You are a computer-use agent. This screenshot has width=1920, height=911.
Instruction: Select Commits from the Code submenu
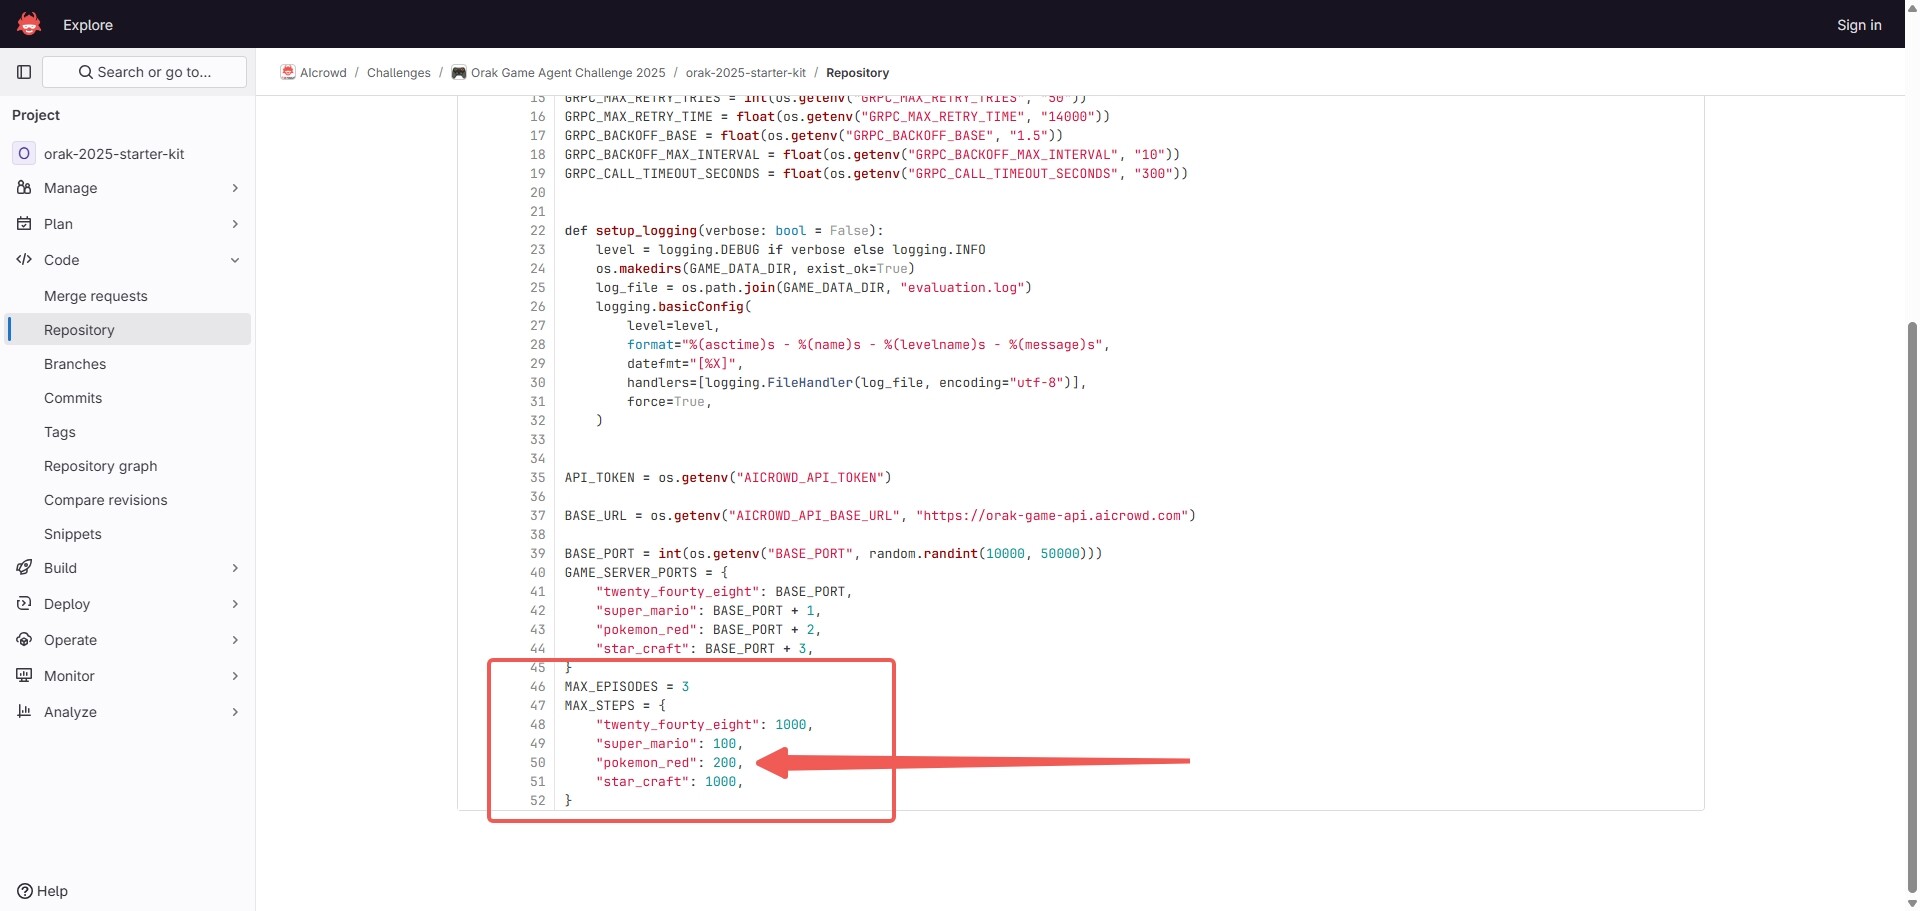pos(73,398)
